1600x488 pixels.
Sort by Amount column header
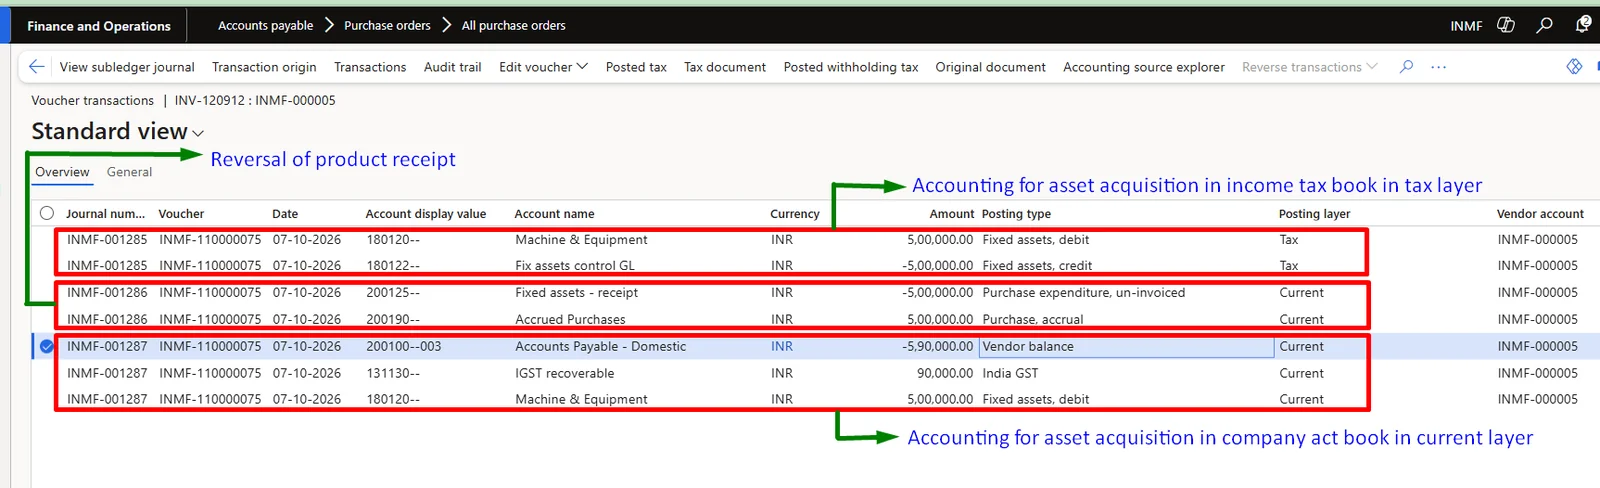click(x=951, y=213)
